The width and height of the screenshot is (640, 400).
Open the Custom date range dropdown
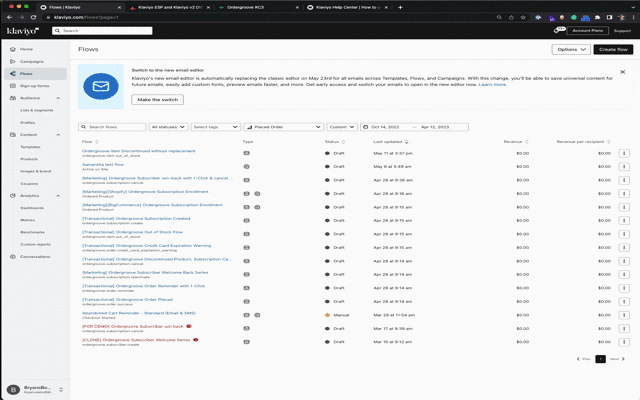click(342, 127)
